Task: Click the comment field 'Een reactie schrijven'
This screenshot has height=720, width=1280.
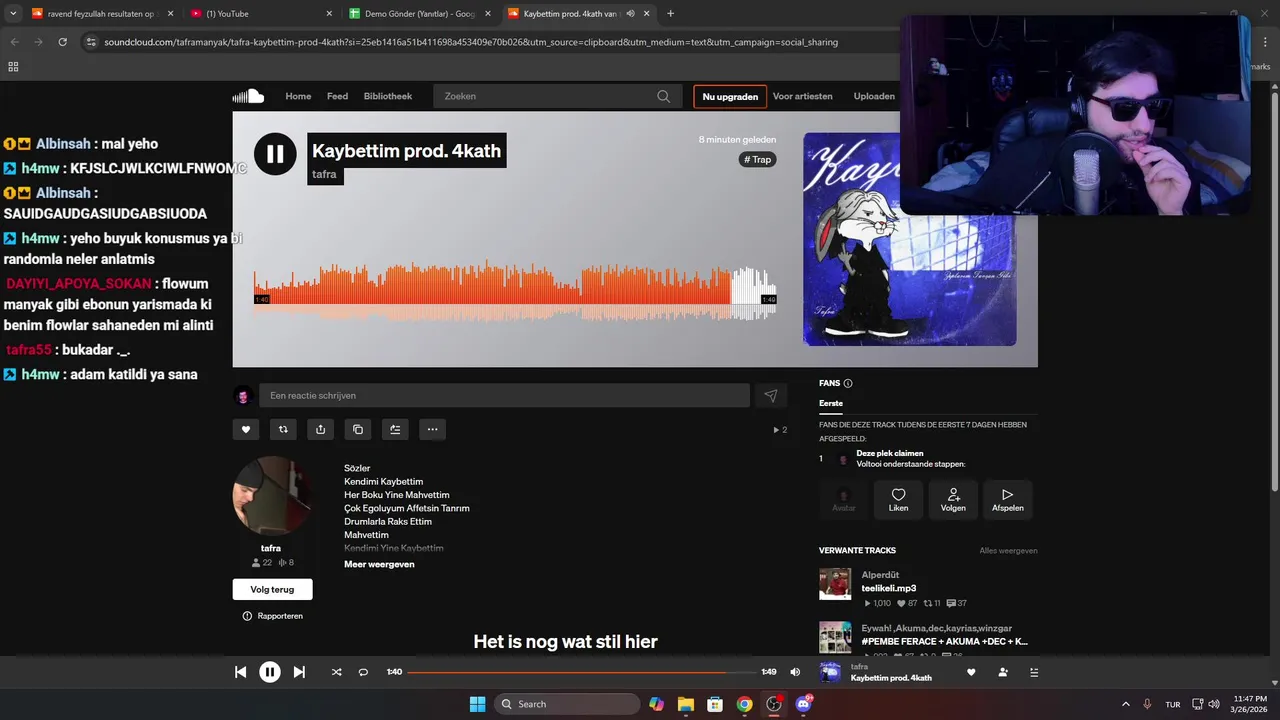Action: pyautogui.click(x=504, y=395)
